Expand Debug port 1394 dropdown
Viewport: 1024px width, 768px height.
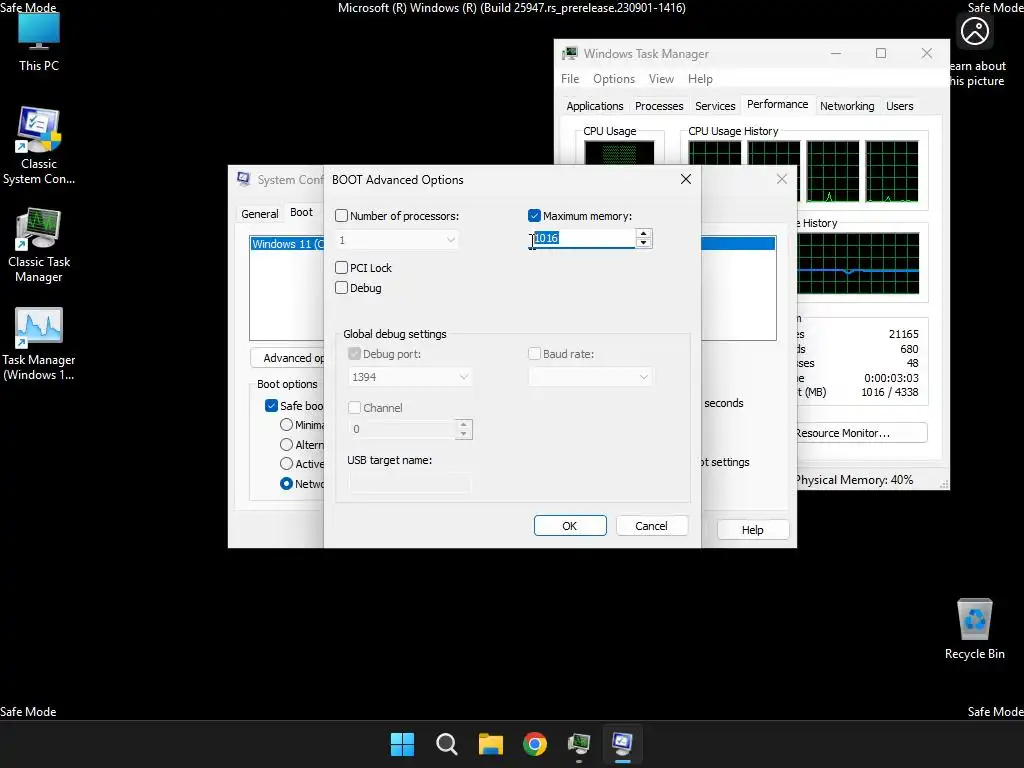point(464,377)
